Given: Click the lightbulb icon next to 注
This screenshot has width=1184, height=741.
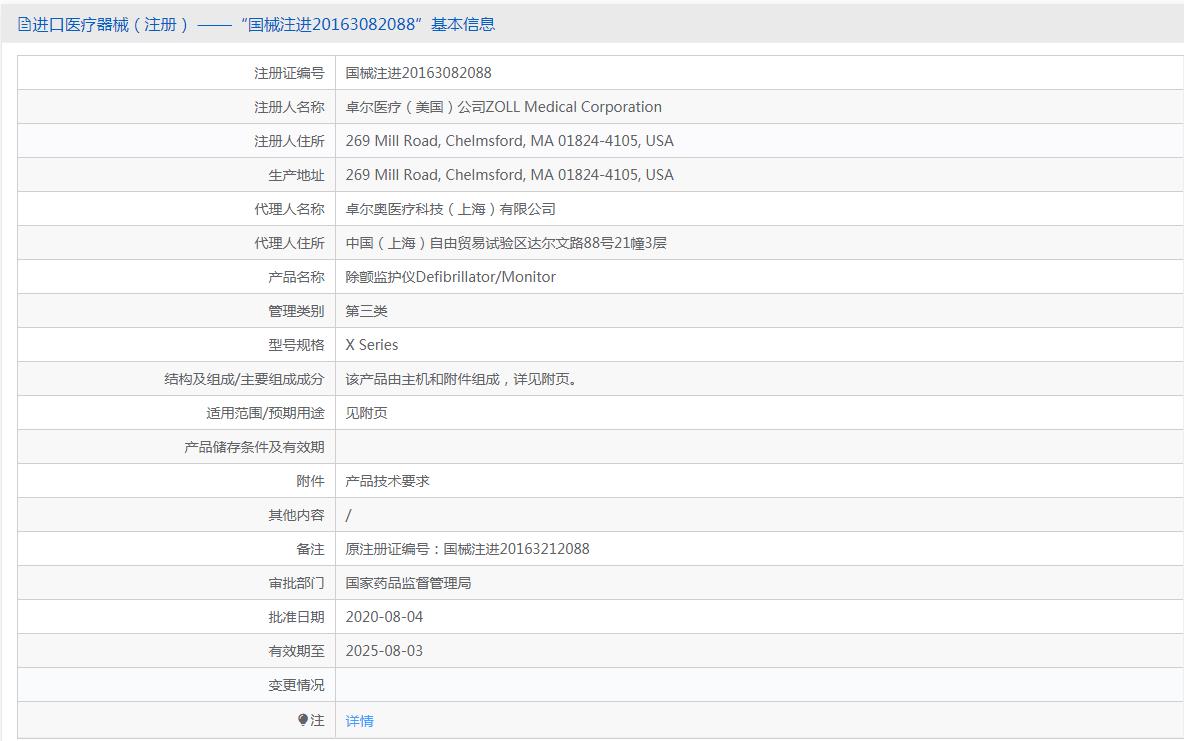Looking at the screenshot, I should pos(303,721).
